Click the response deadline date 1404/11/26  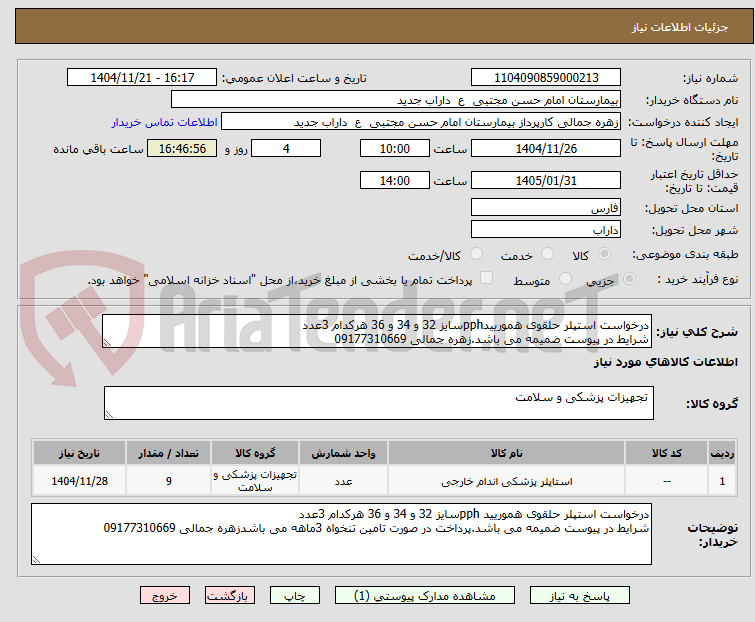[546, 148]
